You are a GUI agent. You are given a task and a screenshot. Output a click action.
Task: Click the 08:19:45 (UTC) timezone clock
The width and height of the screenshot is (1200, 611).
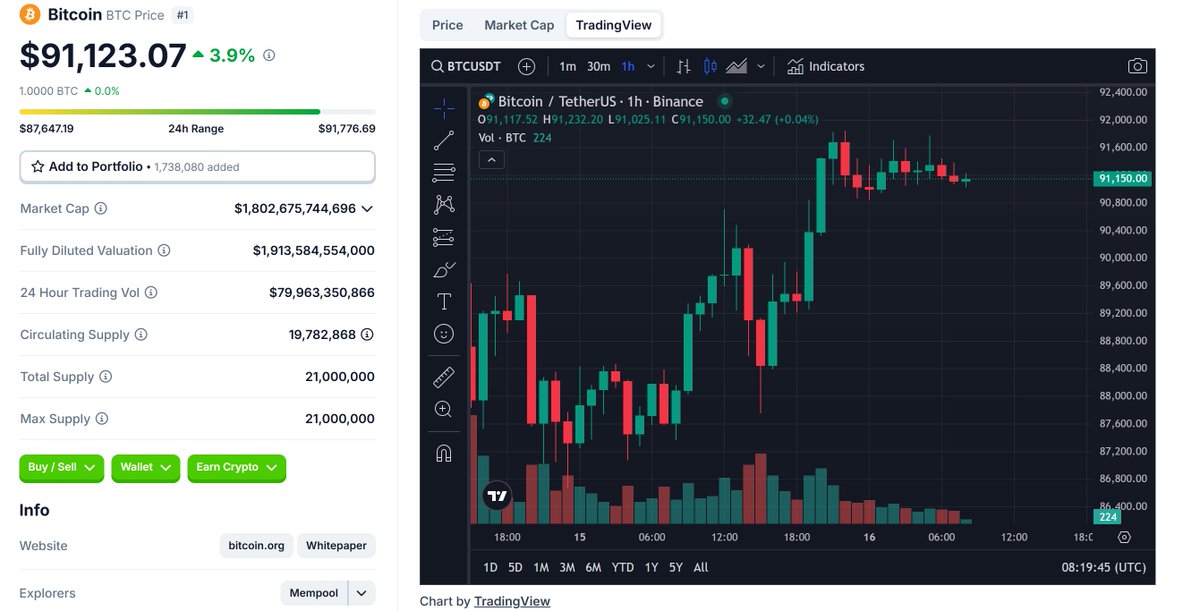click(1104, 567)
